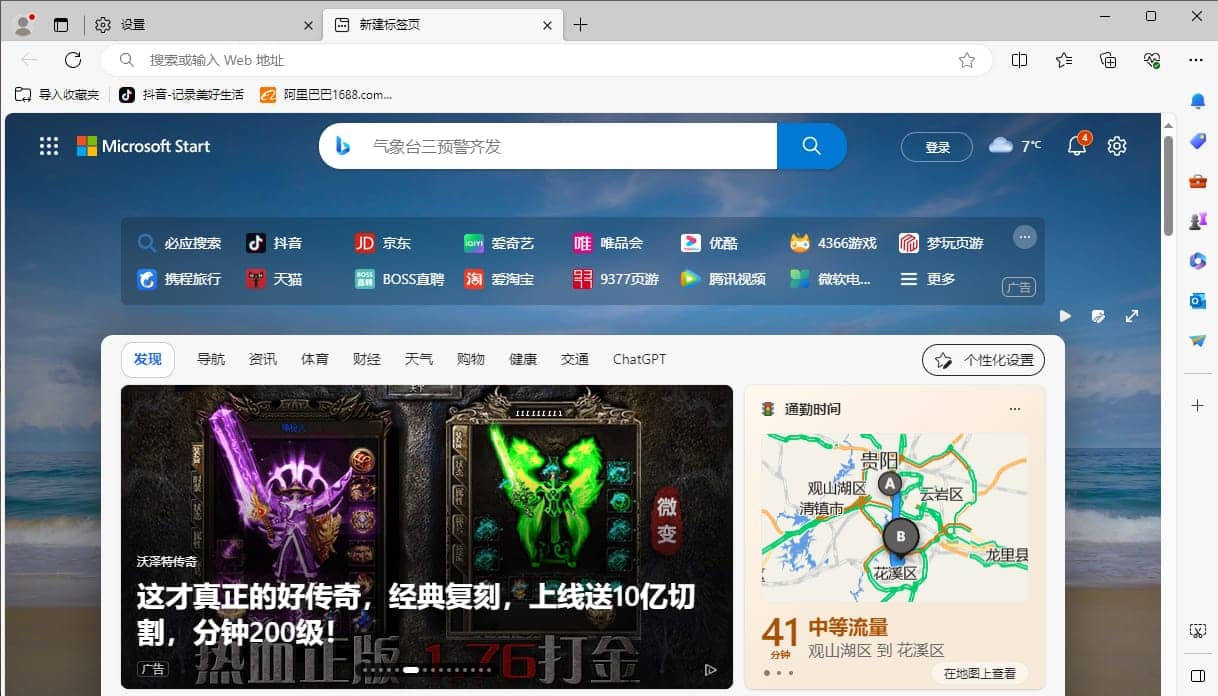This screenshot has width=1218, height=696.
Task: Open split screen view icon
Action: click(1019, 60)
